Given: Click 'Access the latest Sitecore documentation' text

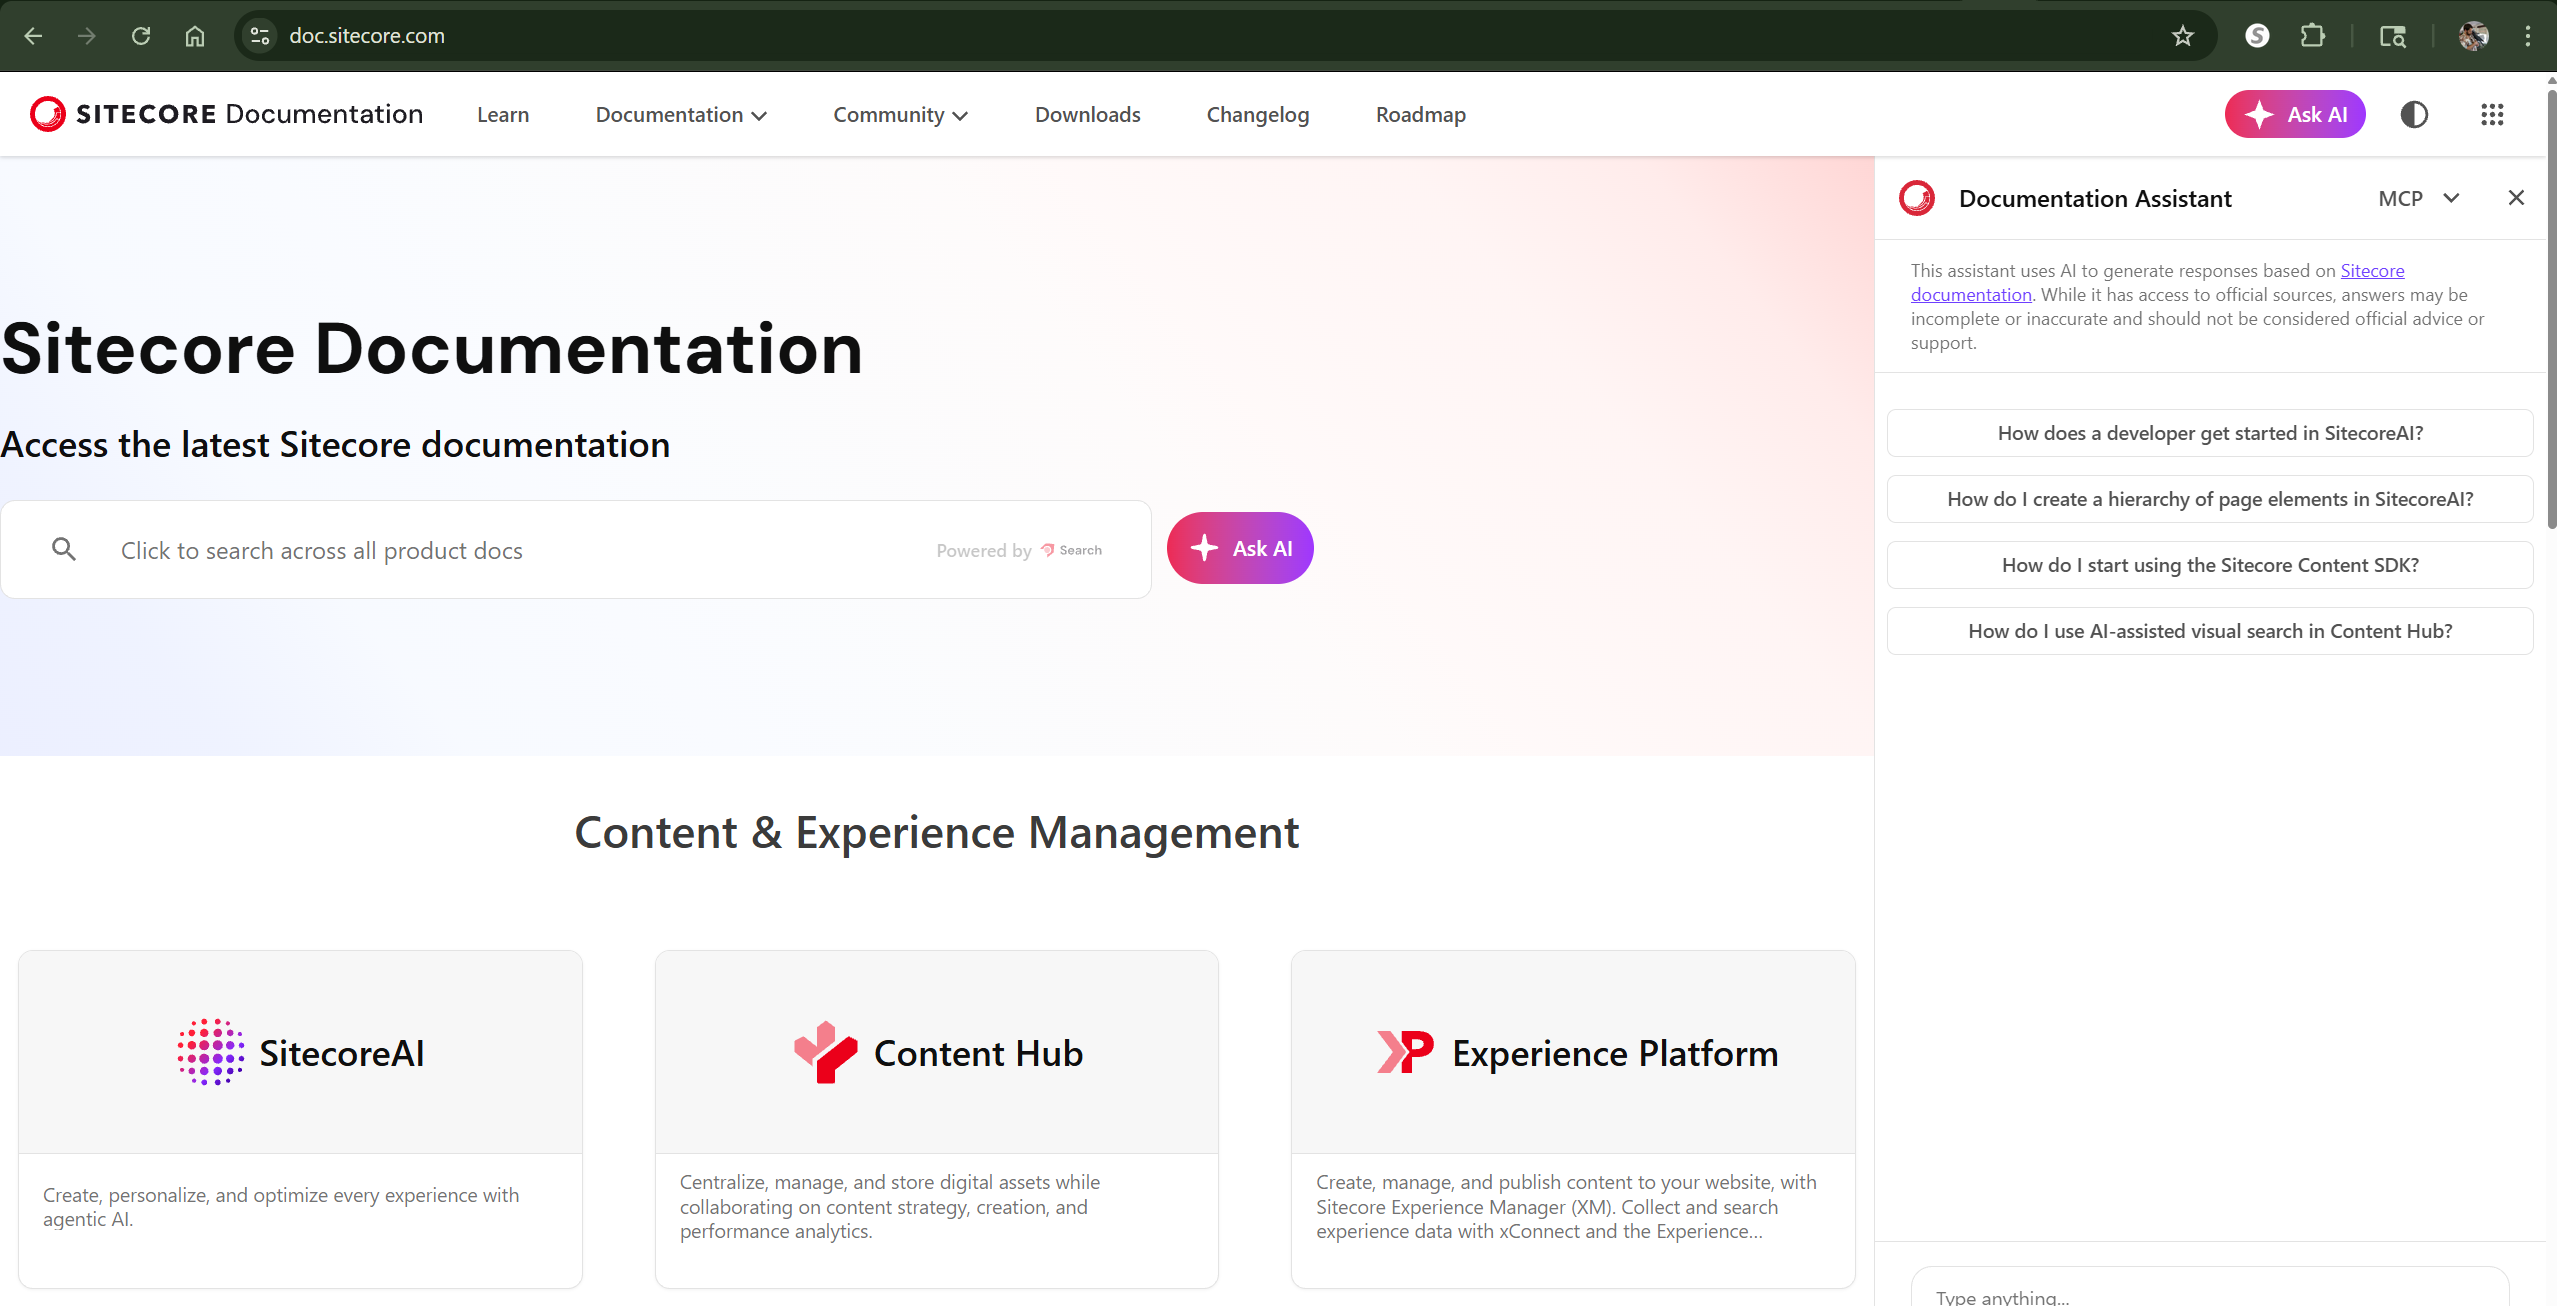Looking at the screenshot, I should (x=336, y=445).
